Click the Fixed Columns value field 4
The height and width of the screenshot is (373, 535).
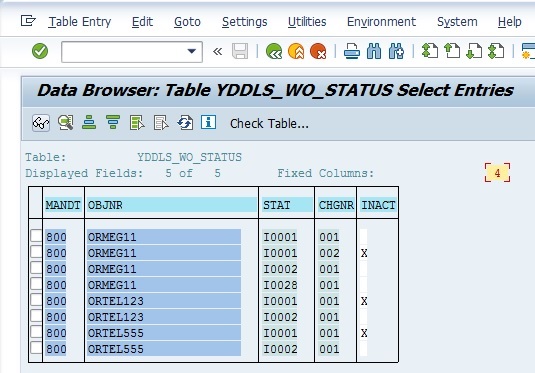(497, 173)
